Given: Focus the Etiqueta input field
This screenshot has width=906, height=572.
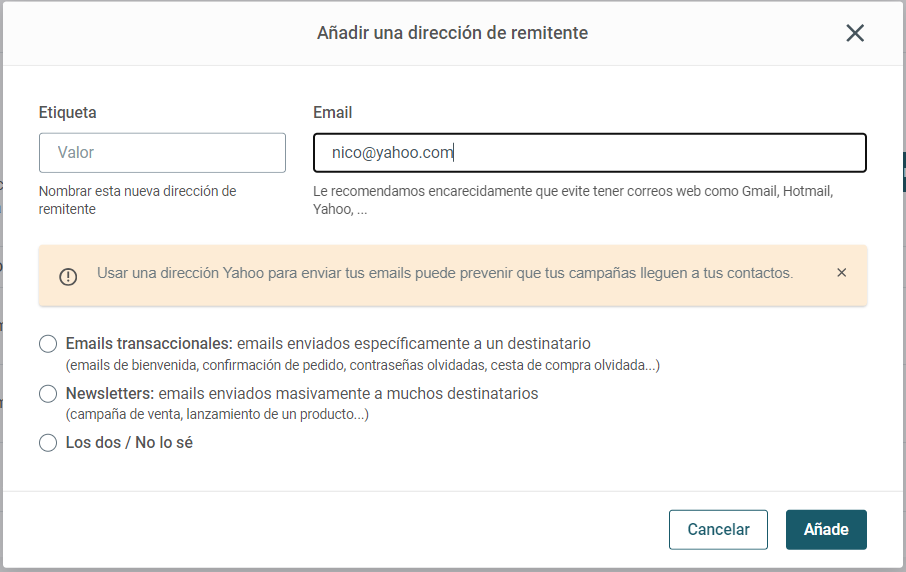Looking at the screenshot, I should [x=162, y=153].
